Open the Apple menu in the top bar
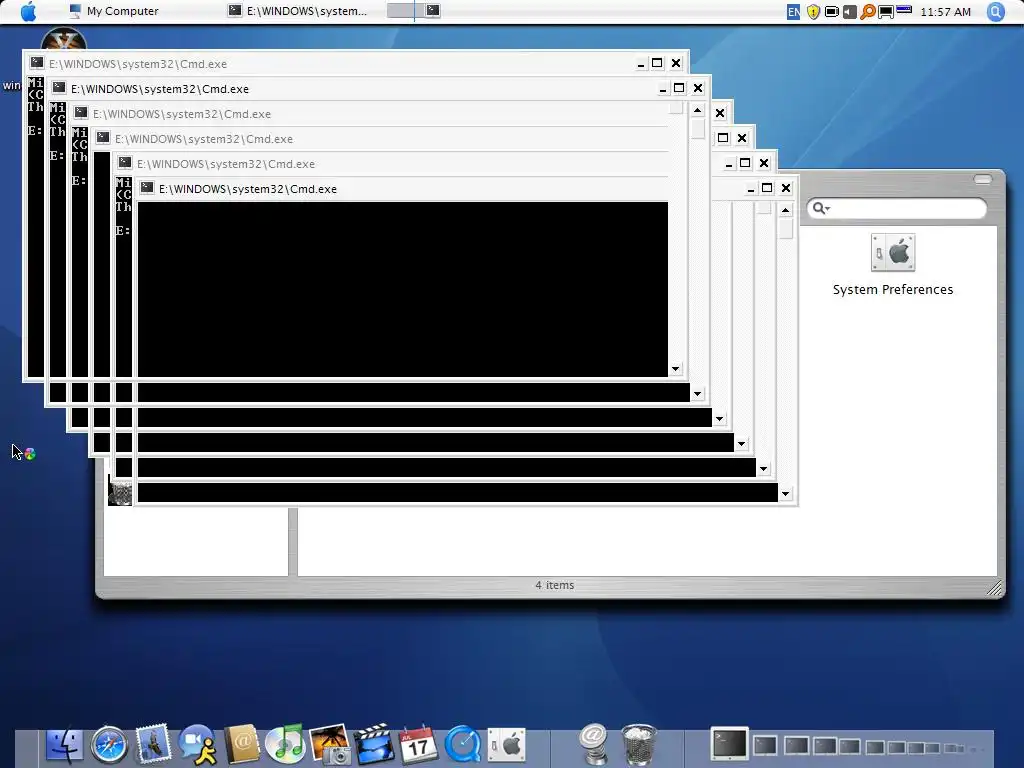Viewport: 1024px width, 768px height. click(29, 11)
